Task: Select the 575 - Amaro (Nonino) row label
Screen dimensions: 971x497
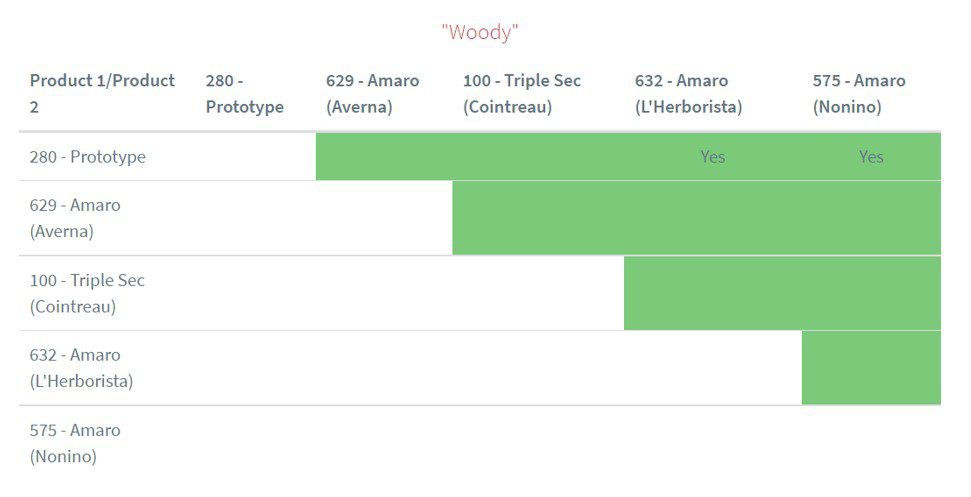Action: [x=75, y=443]
